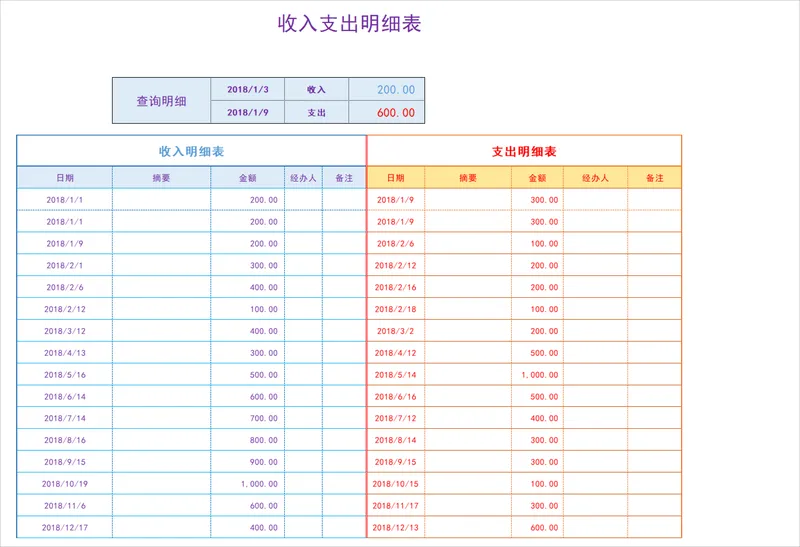Click the 收入 label in query box
Screen dimensions: 800x547
tap(316, 89)
